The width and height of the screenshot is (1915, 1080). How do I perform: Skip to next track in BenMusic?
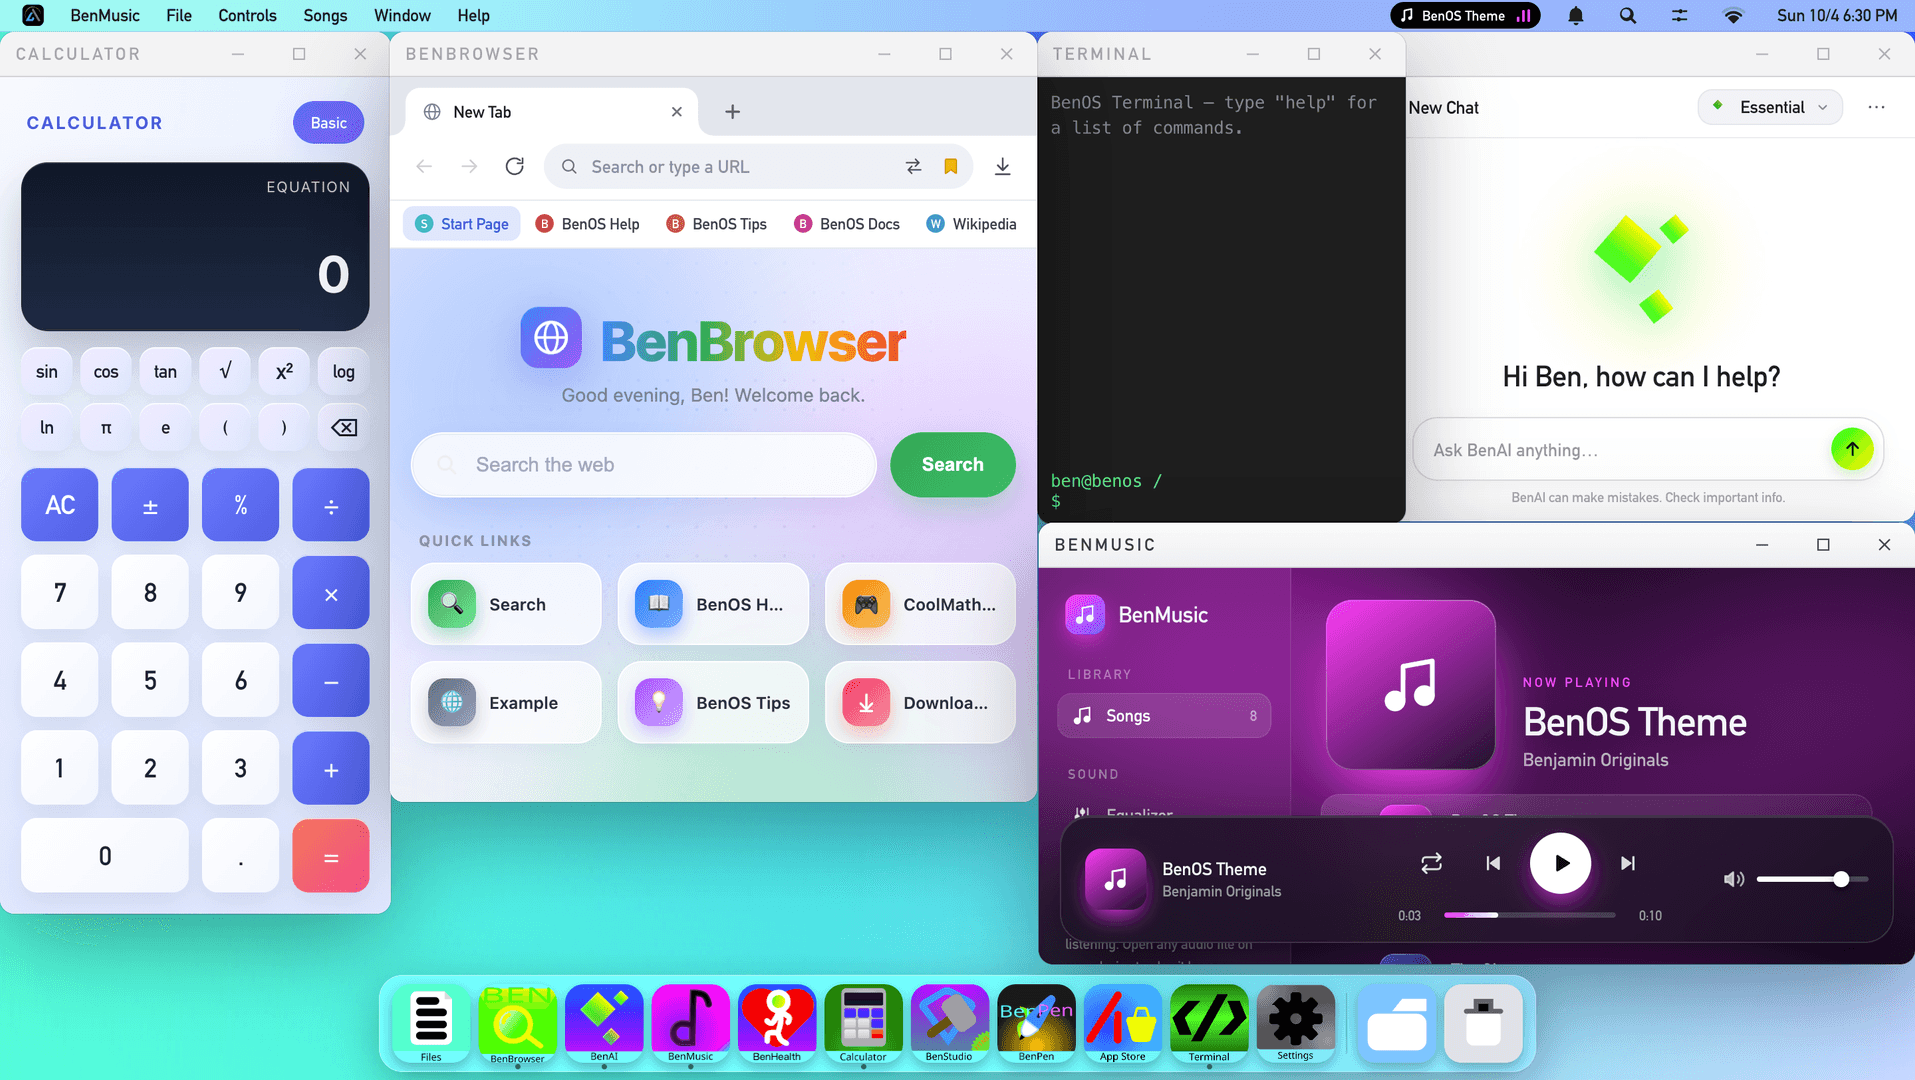[1628, 863]
